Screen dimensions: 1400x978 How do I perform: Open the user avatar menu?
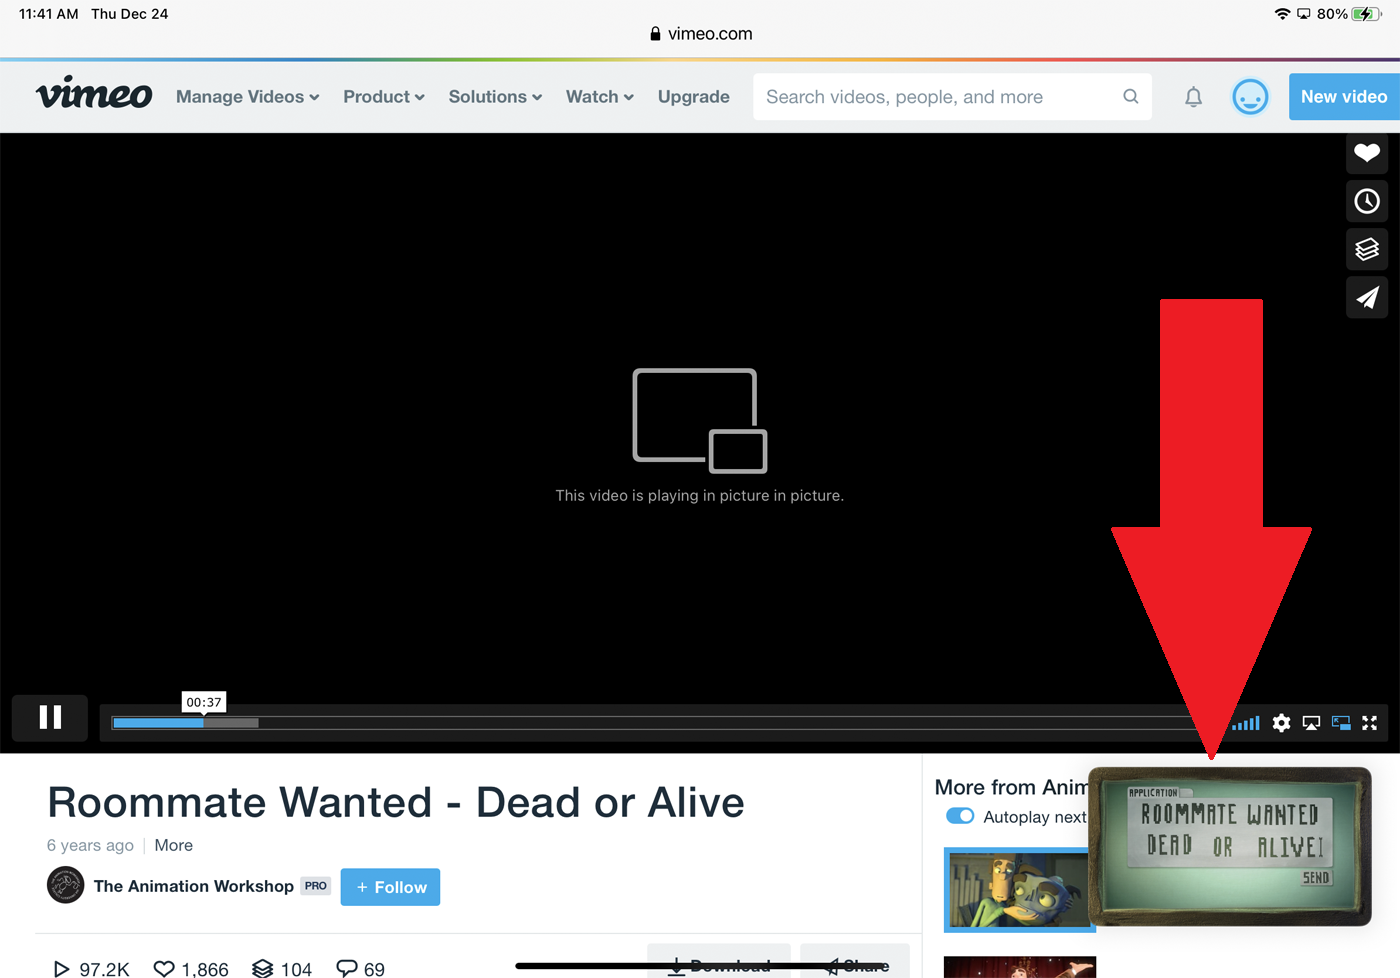point(1250,97)
